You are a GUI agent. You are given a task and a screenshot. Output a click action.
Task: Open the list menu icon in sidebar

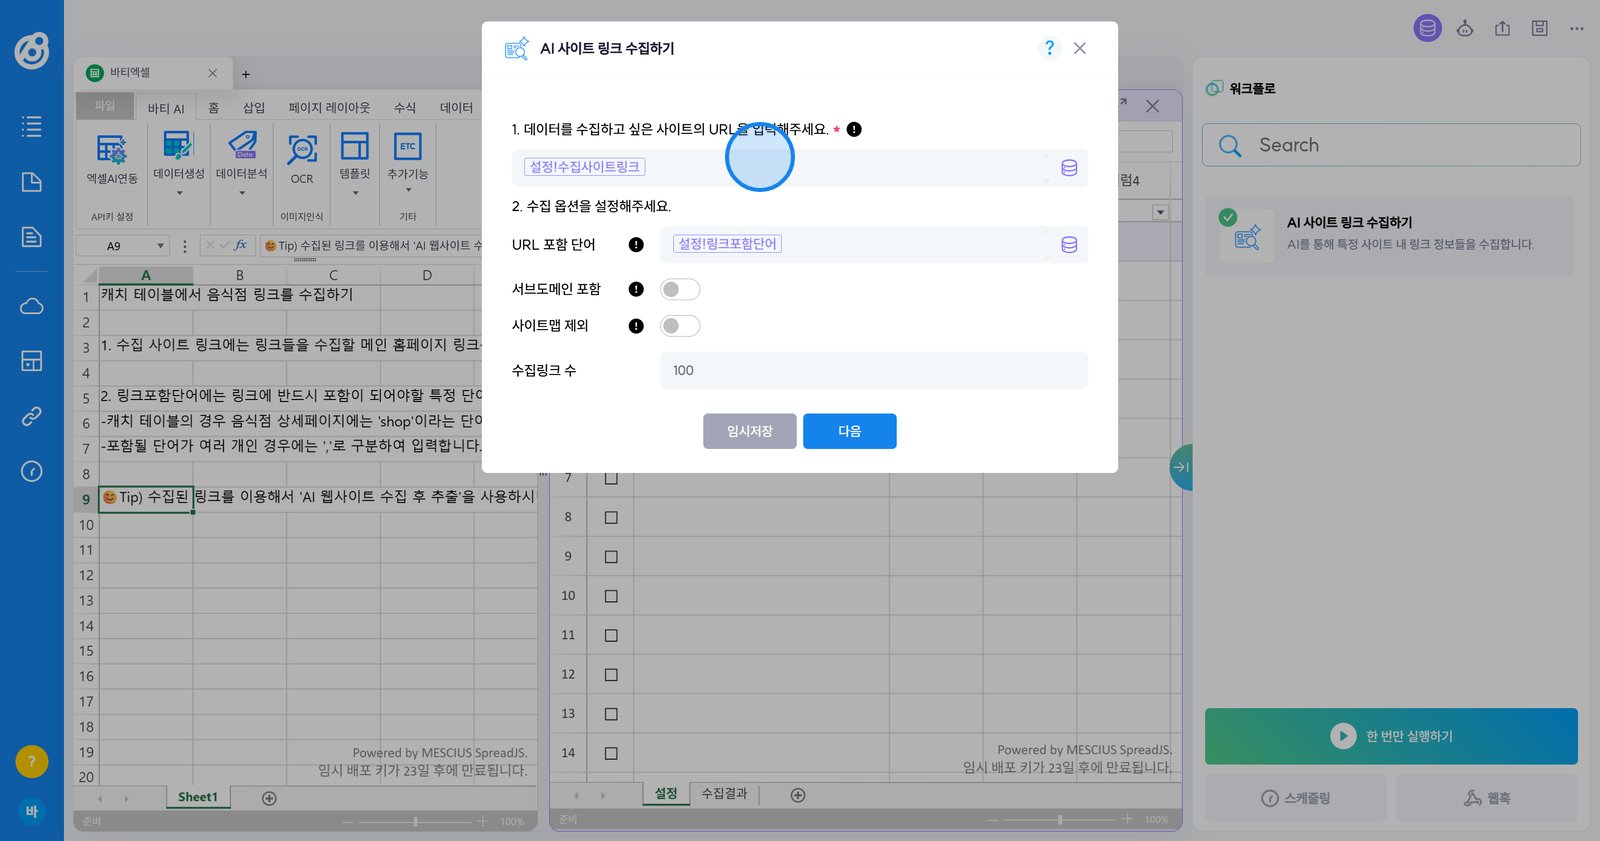32,126
